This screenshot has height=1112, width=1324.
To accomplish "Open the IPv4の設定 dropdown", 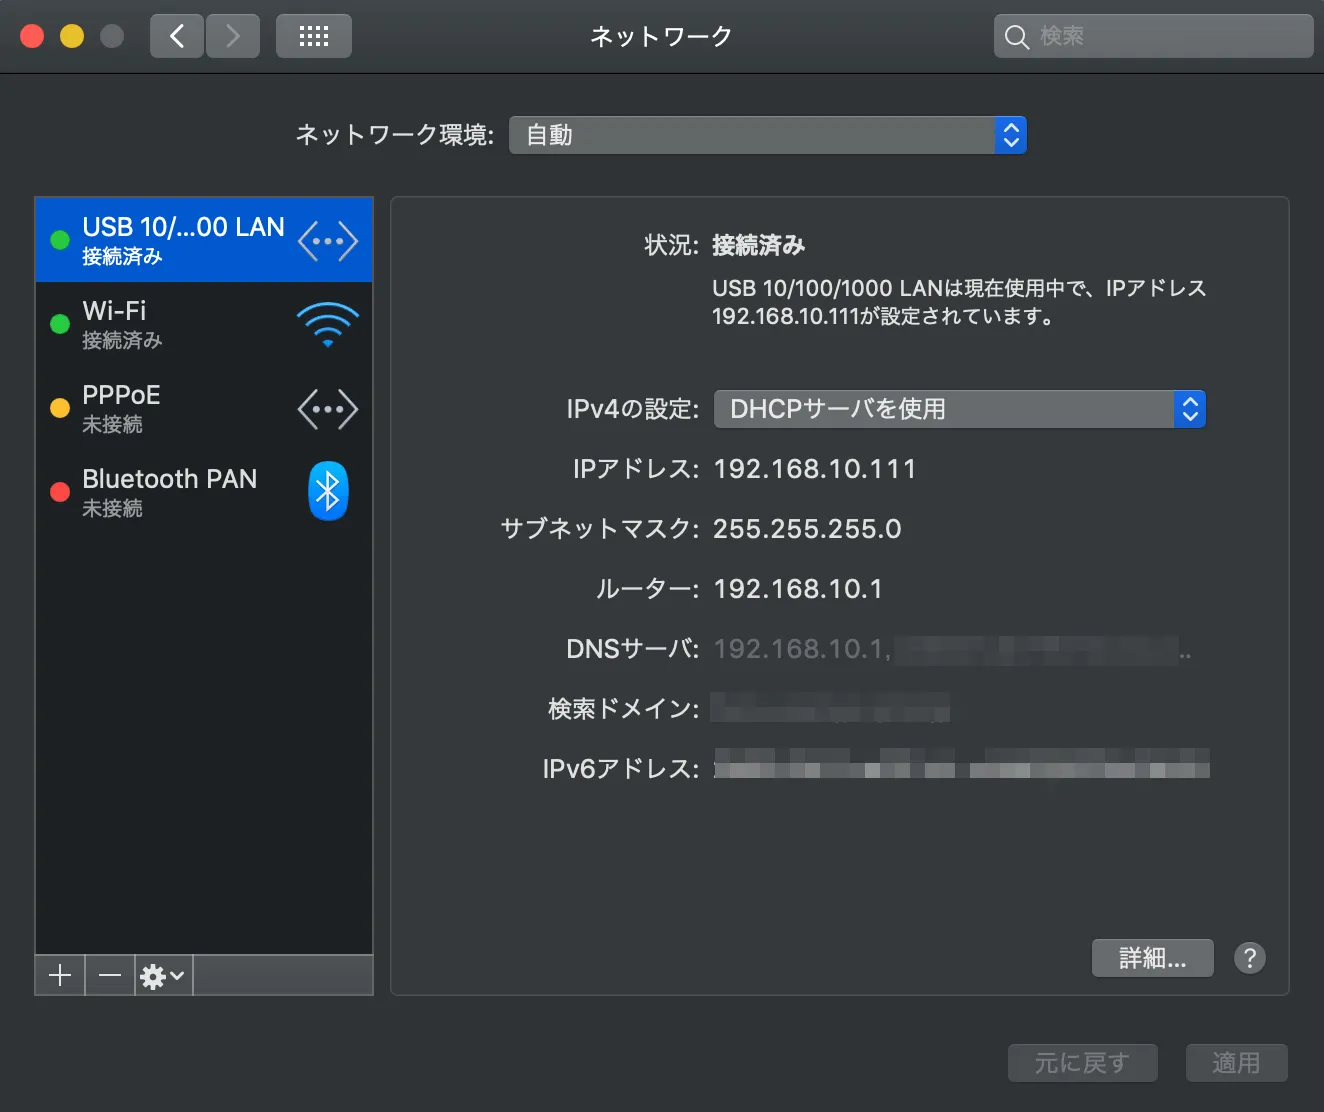I will (960, 409).
